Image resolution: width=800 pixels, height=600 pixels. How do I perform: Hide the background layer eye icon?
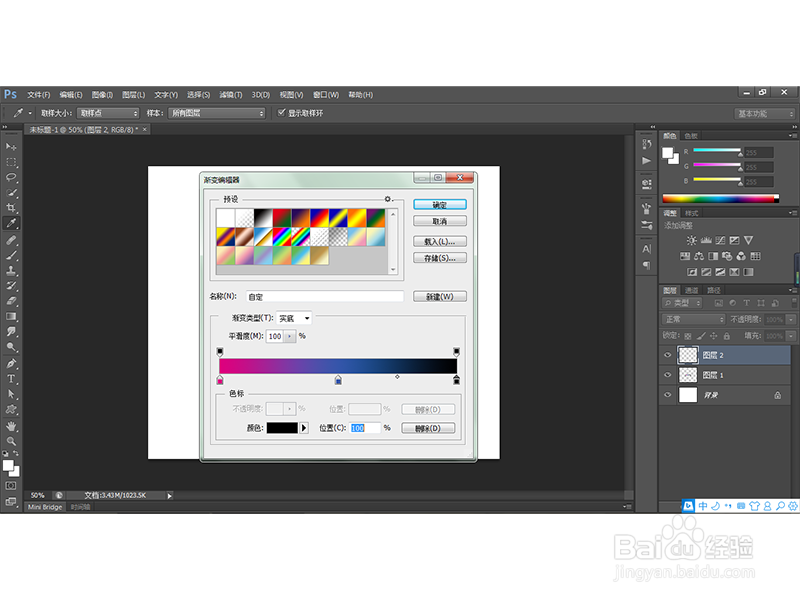(x=667, y=395)
